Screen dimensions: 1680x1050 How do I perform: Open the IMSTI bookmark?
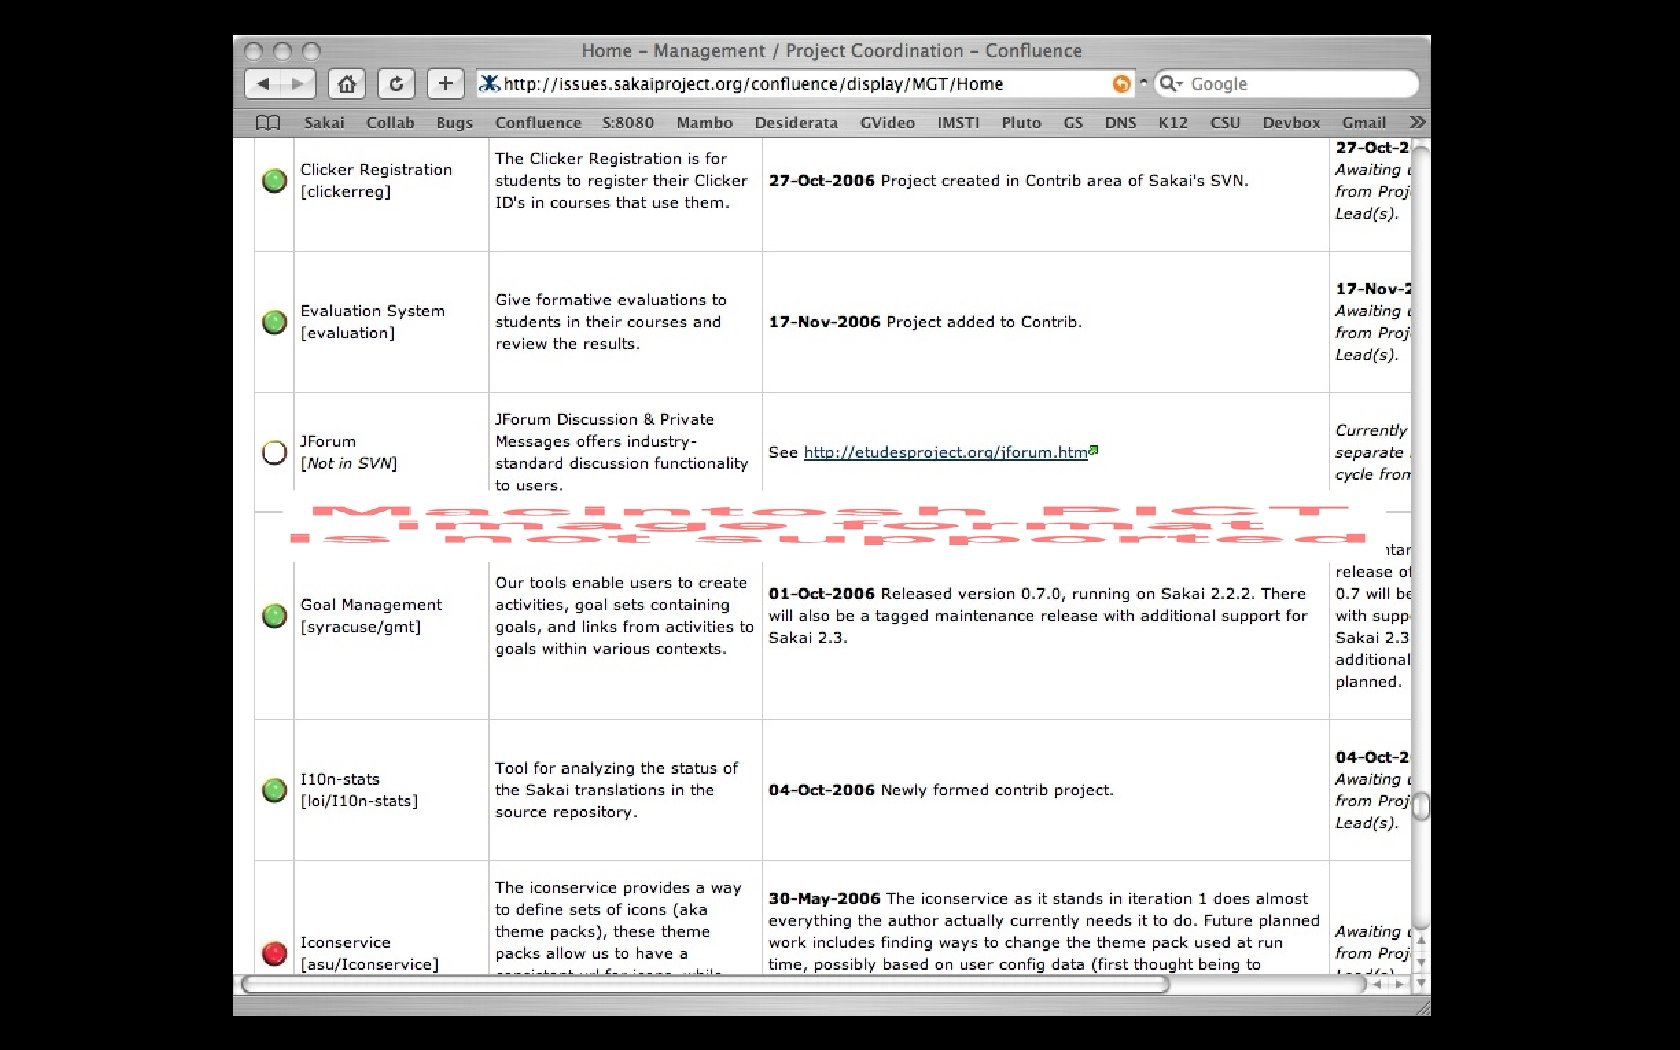[958, 122]
